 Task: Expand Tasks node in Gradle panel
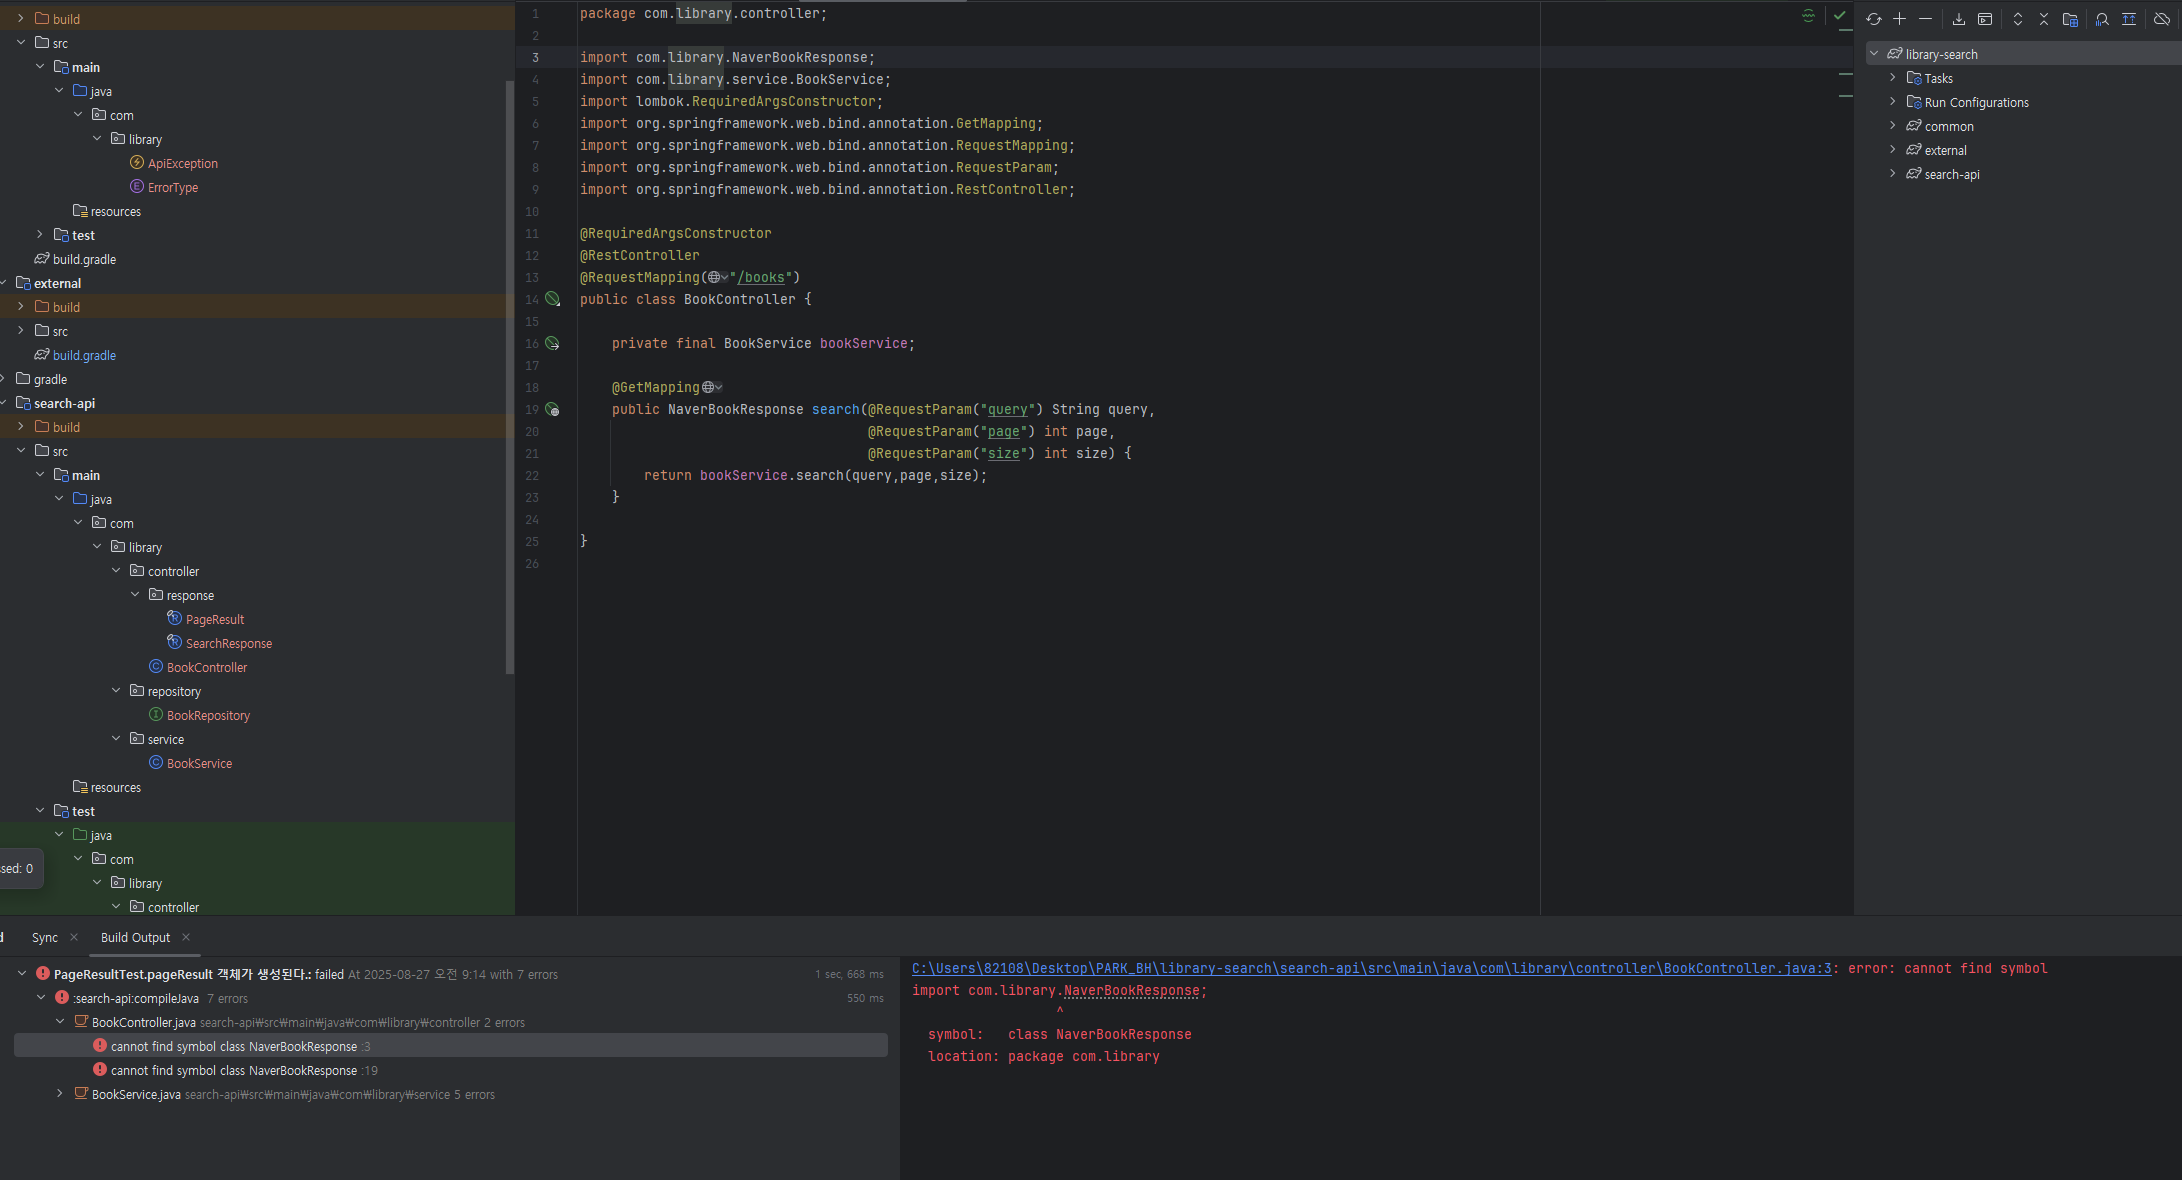[1892, 78]
